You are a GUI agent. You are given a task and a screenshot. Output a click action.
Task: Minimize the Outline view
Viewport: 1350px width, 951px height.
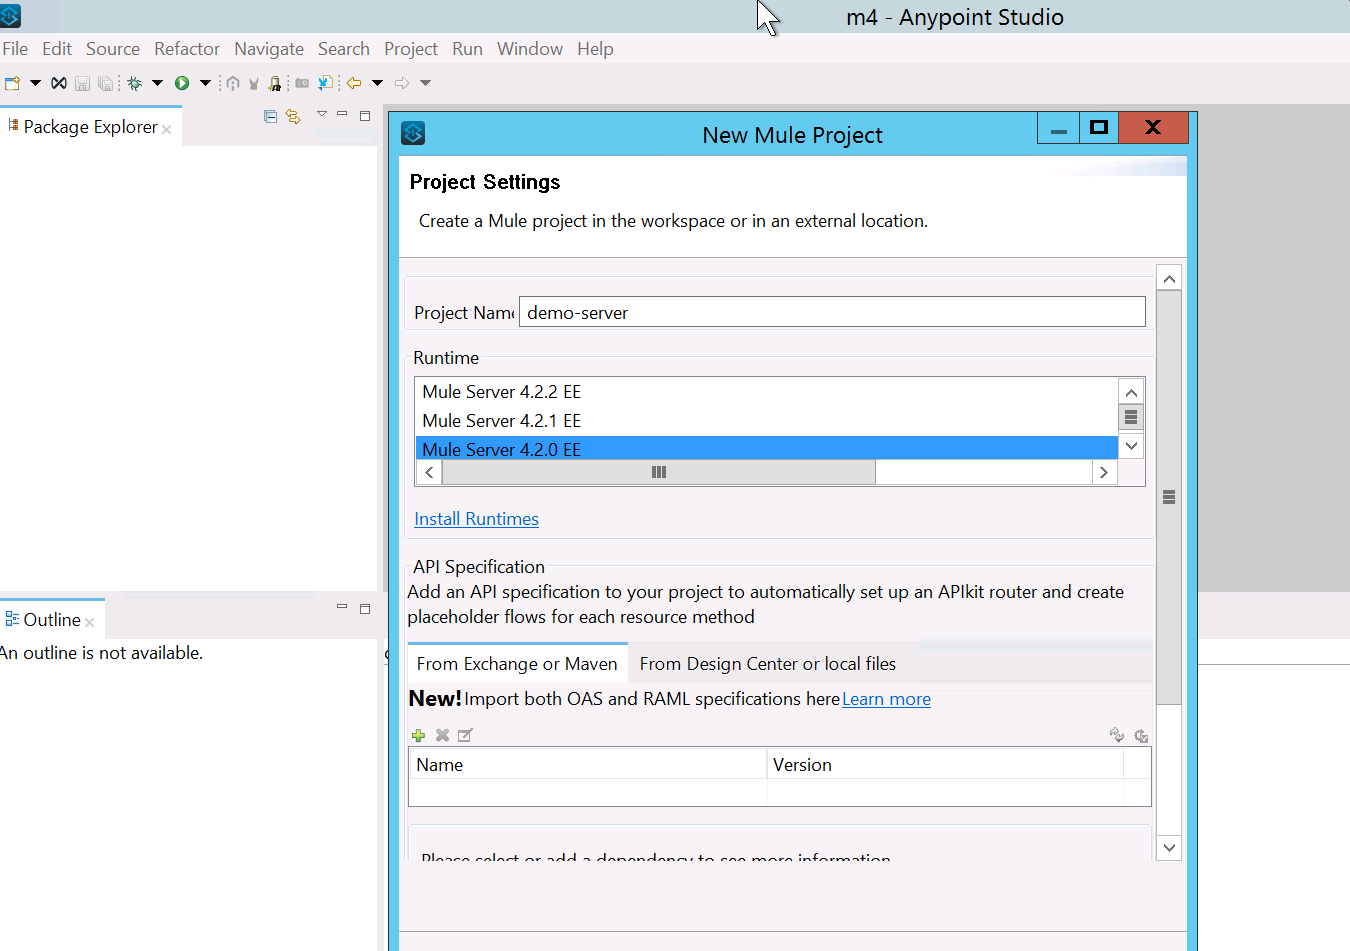pos(342,607)
